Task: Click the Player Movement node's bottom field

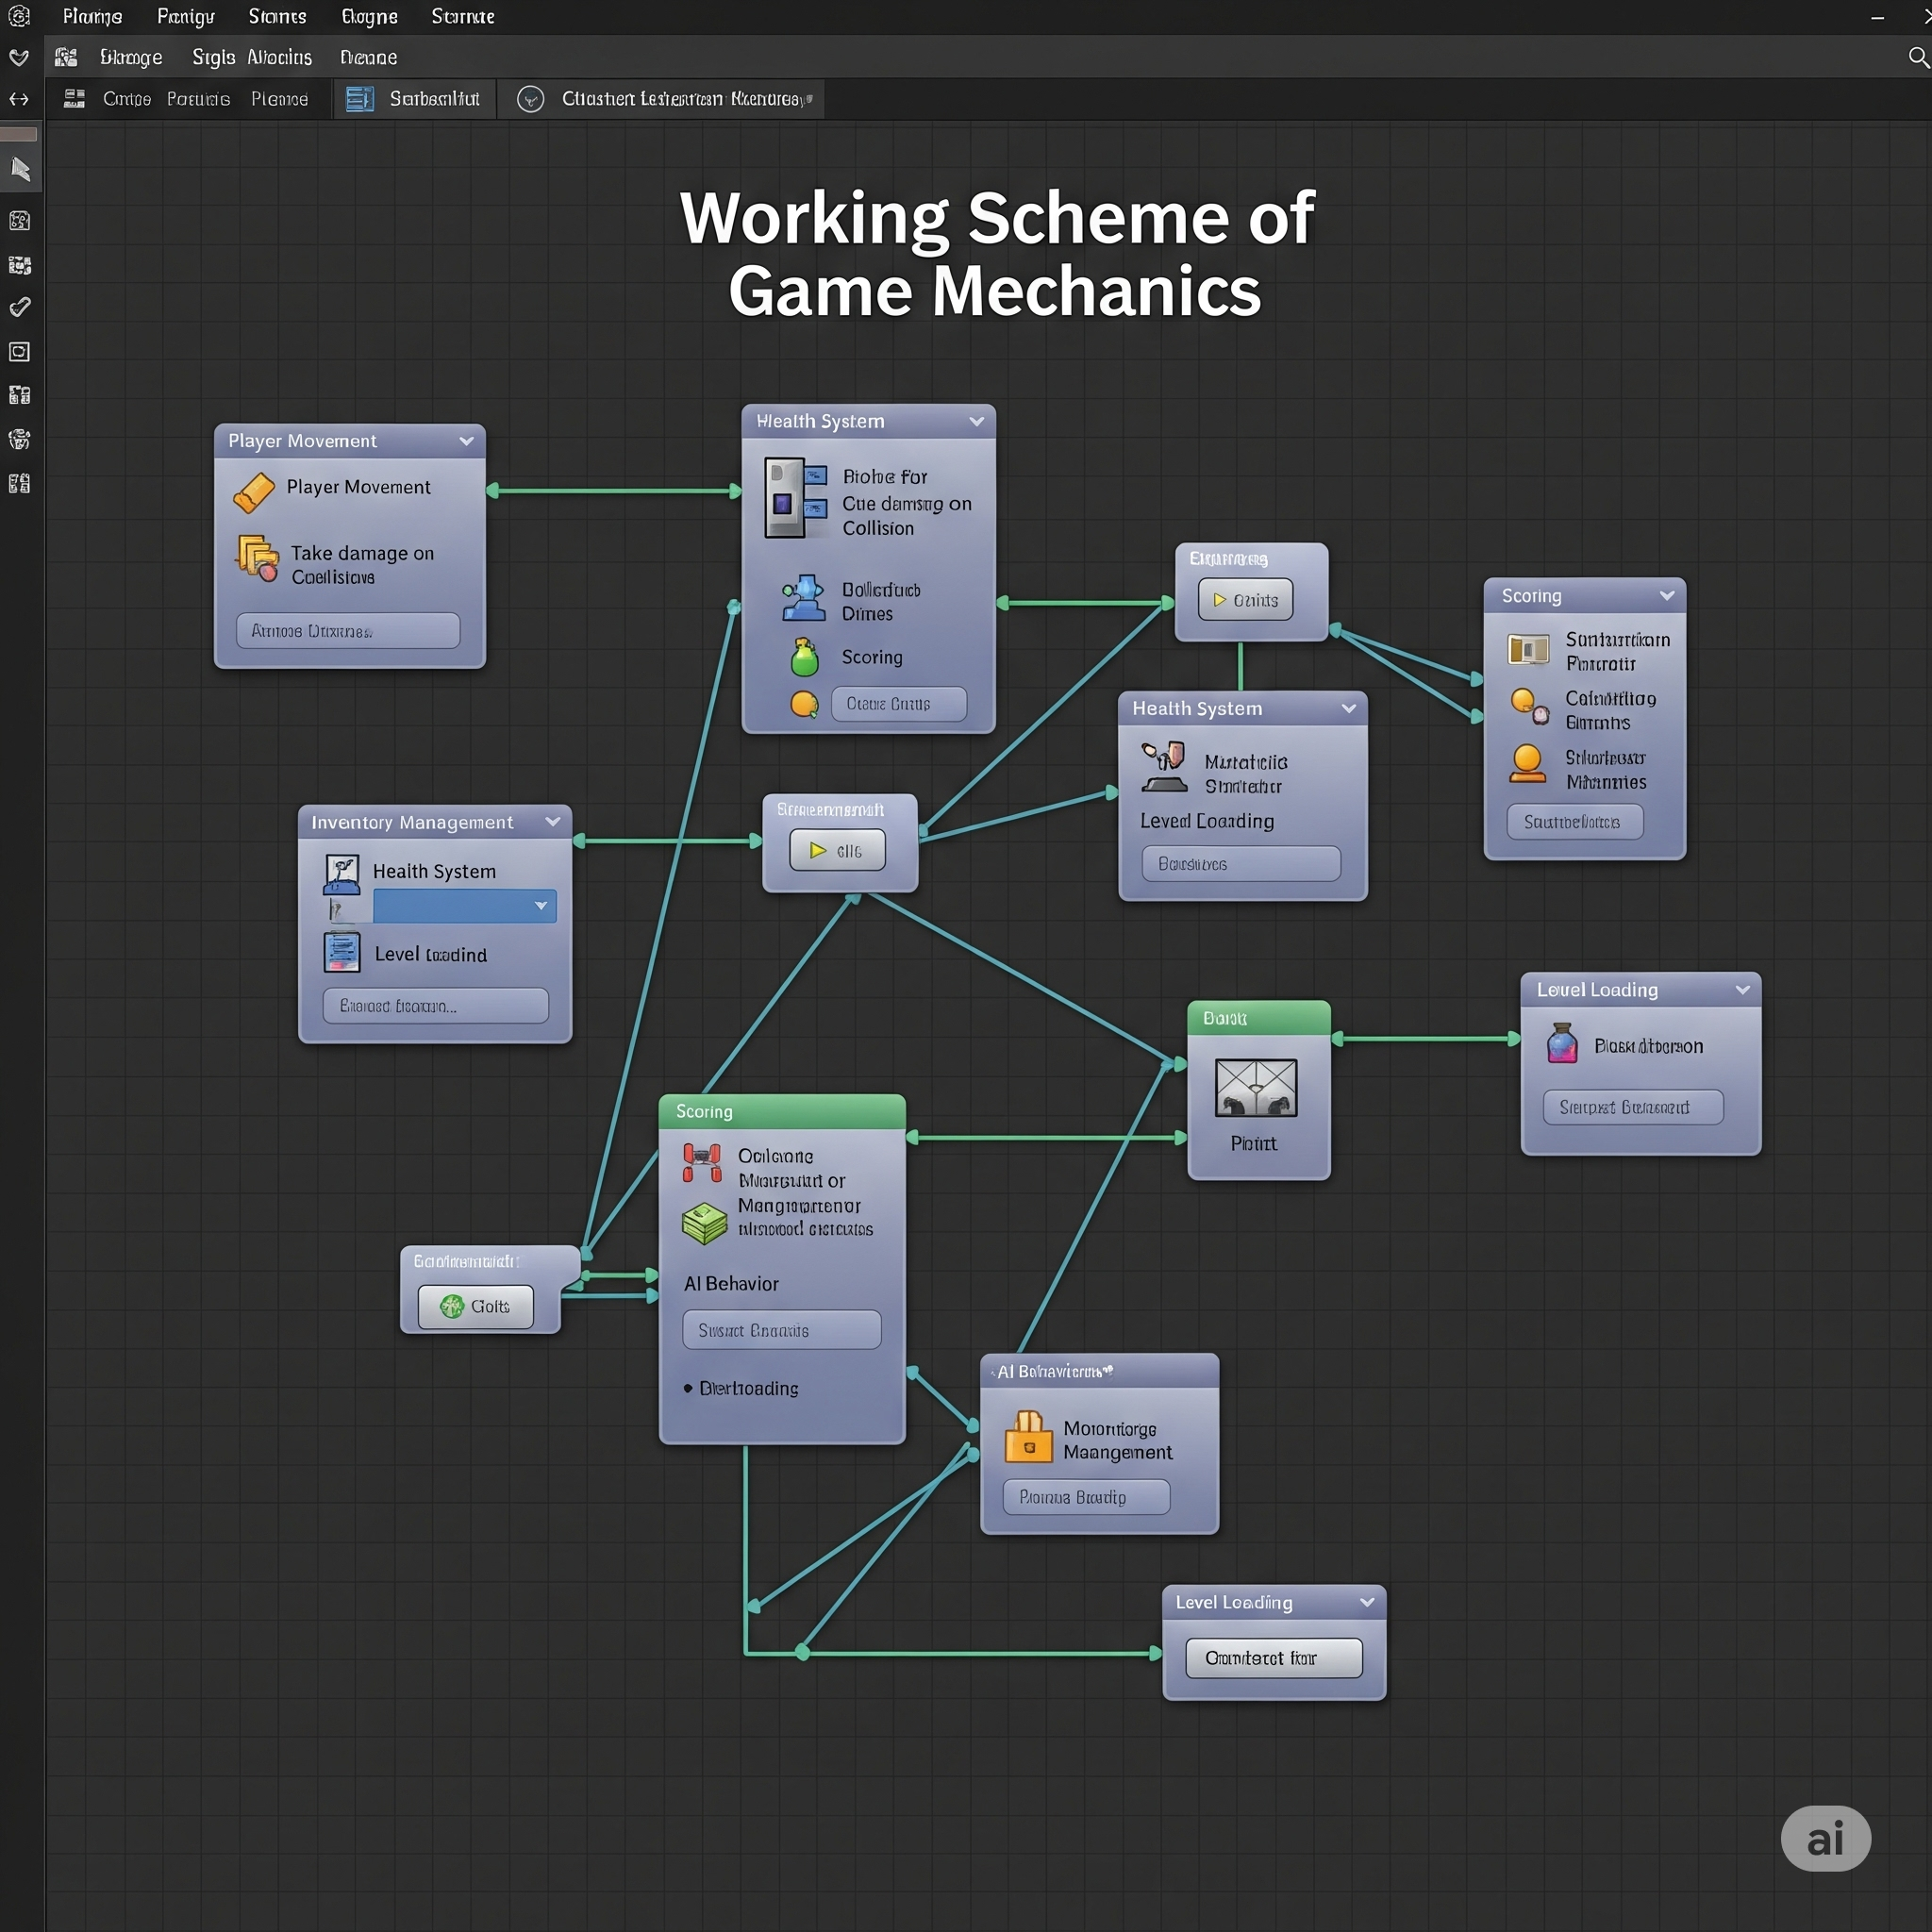Action: [x=348, y=631]
